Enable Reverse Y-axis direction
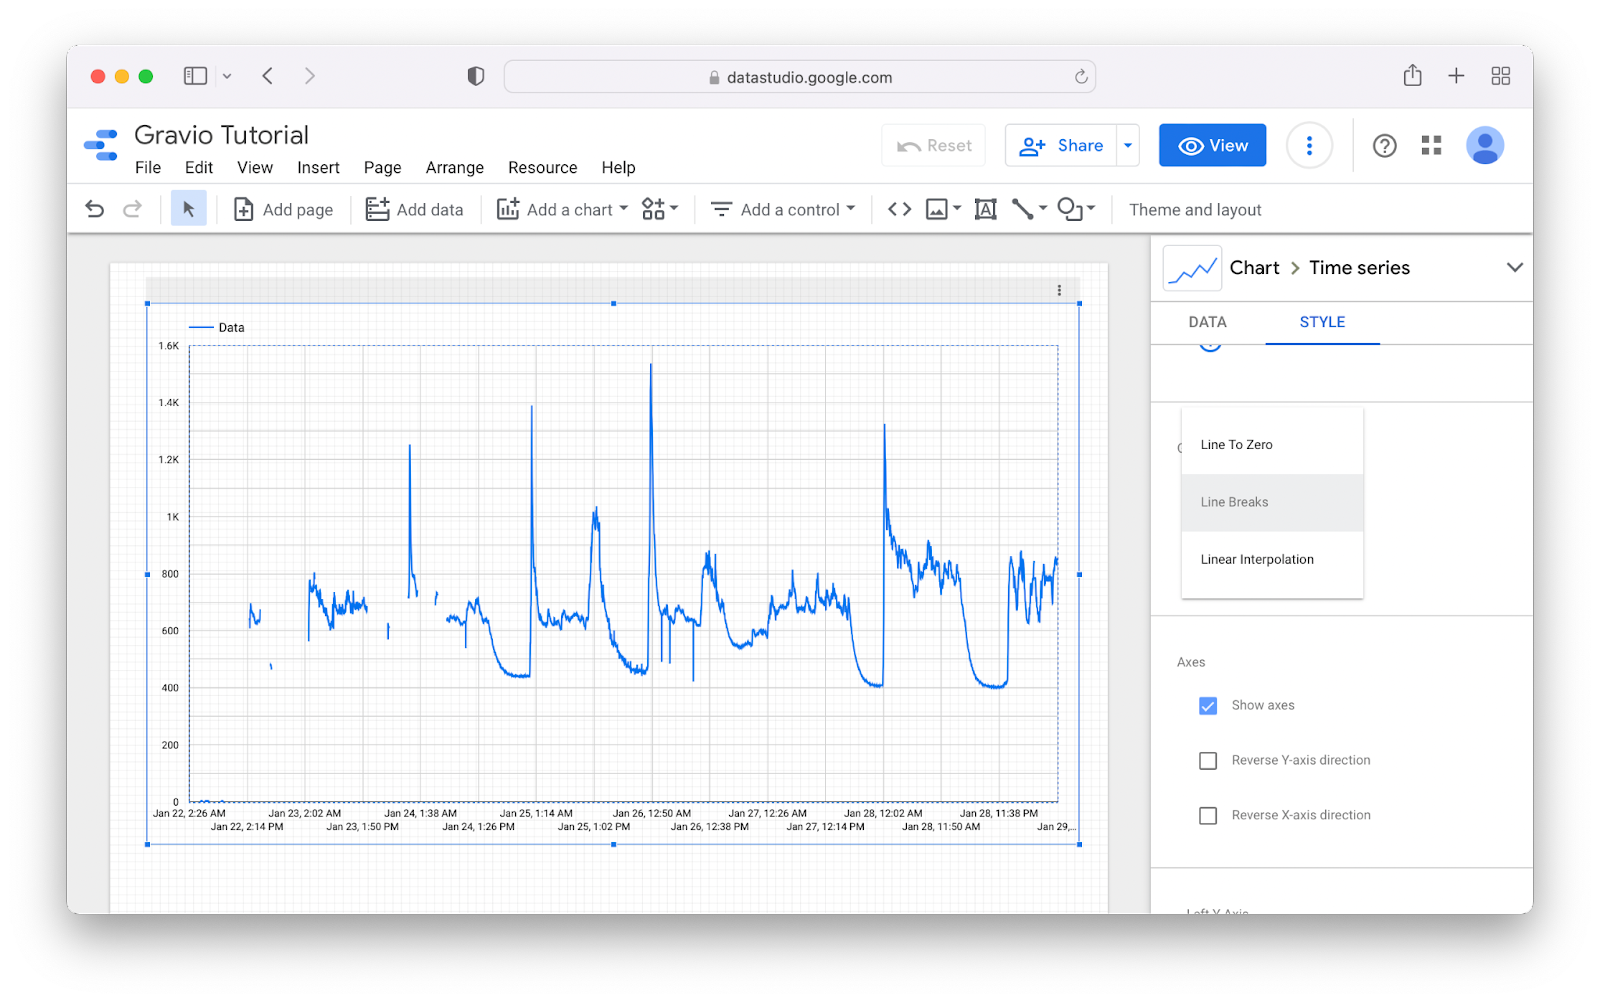Viewport: 1600px width, 1002px height. tap(1208, 760)
